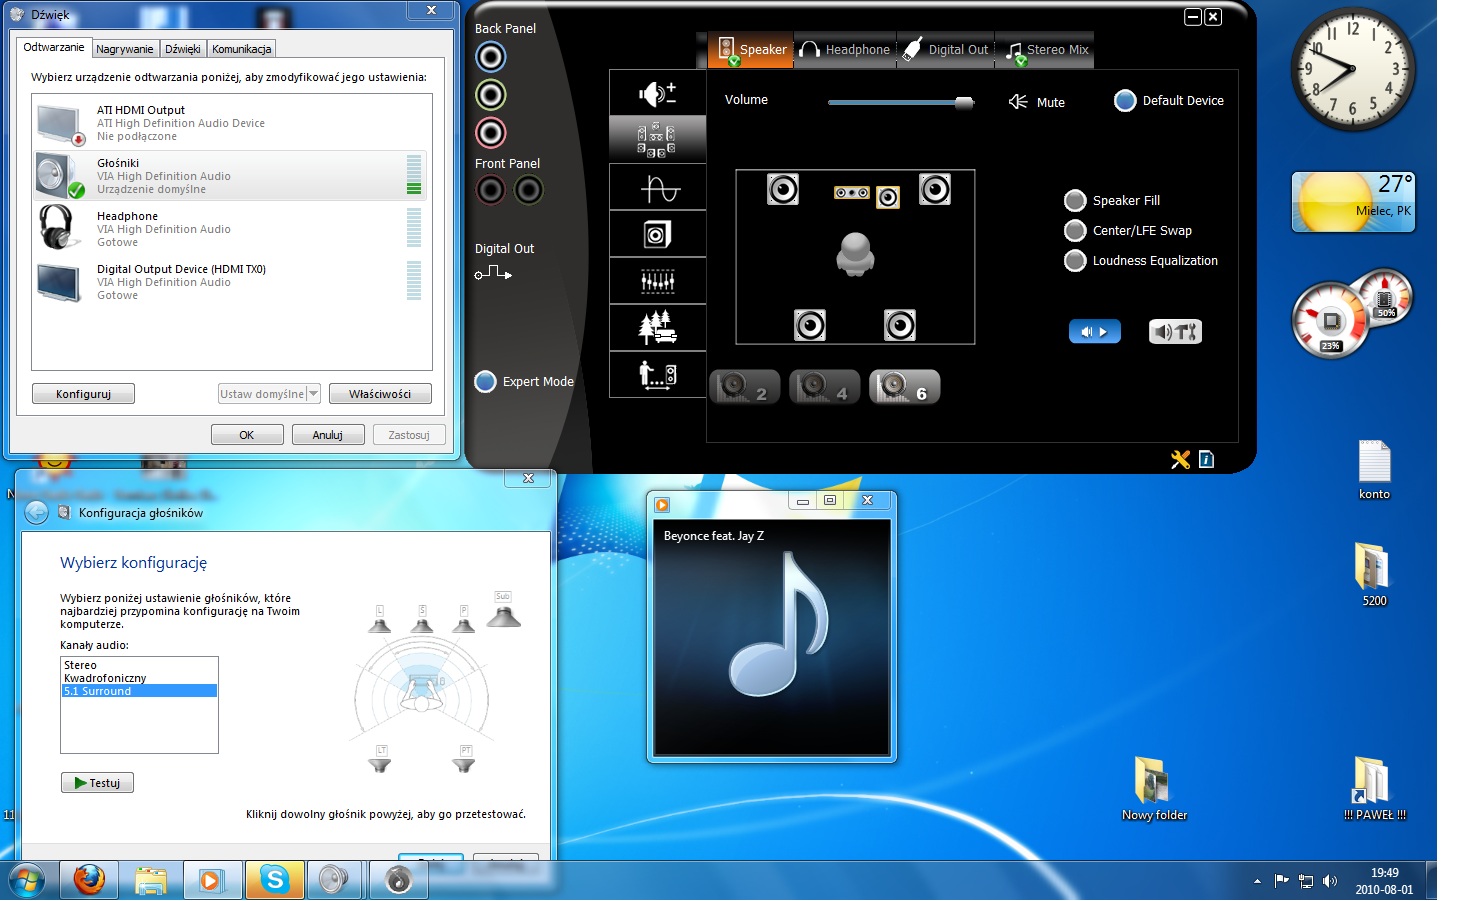The height and width of the screenshot is (901, 1457).
Task: Open the Windows Start menu
Action: pos(27,881)
